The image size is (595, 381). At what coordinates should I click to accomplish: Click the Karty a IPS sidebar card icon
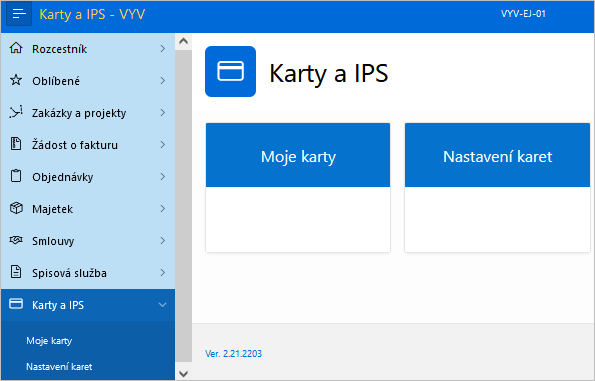pyautogui.click(x=16, y=304)
